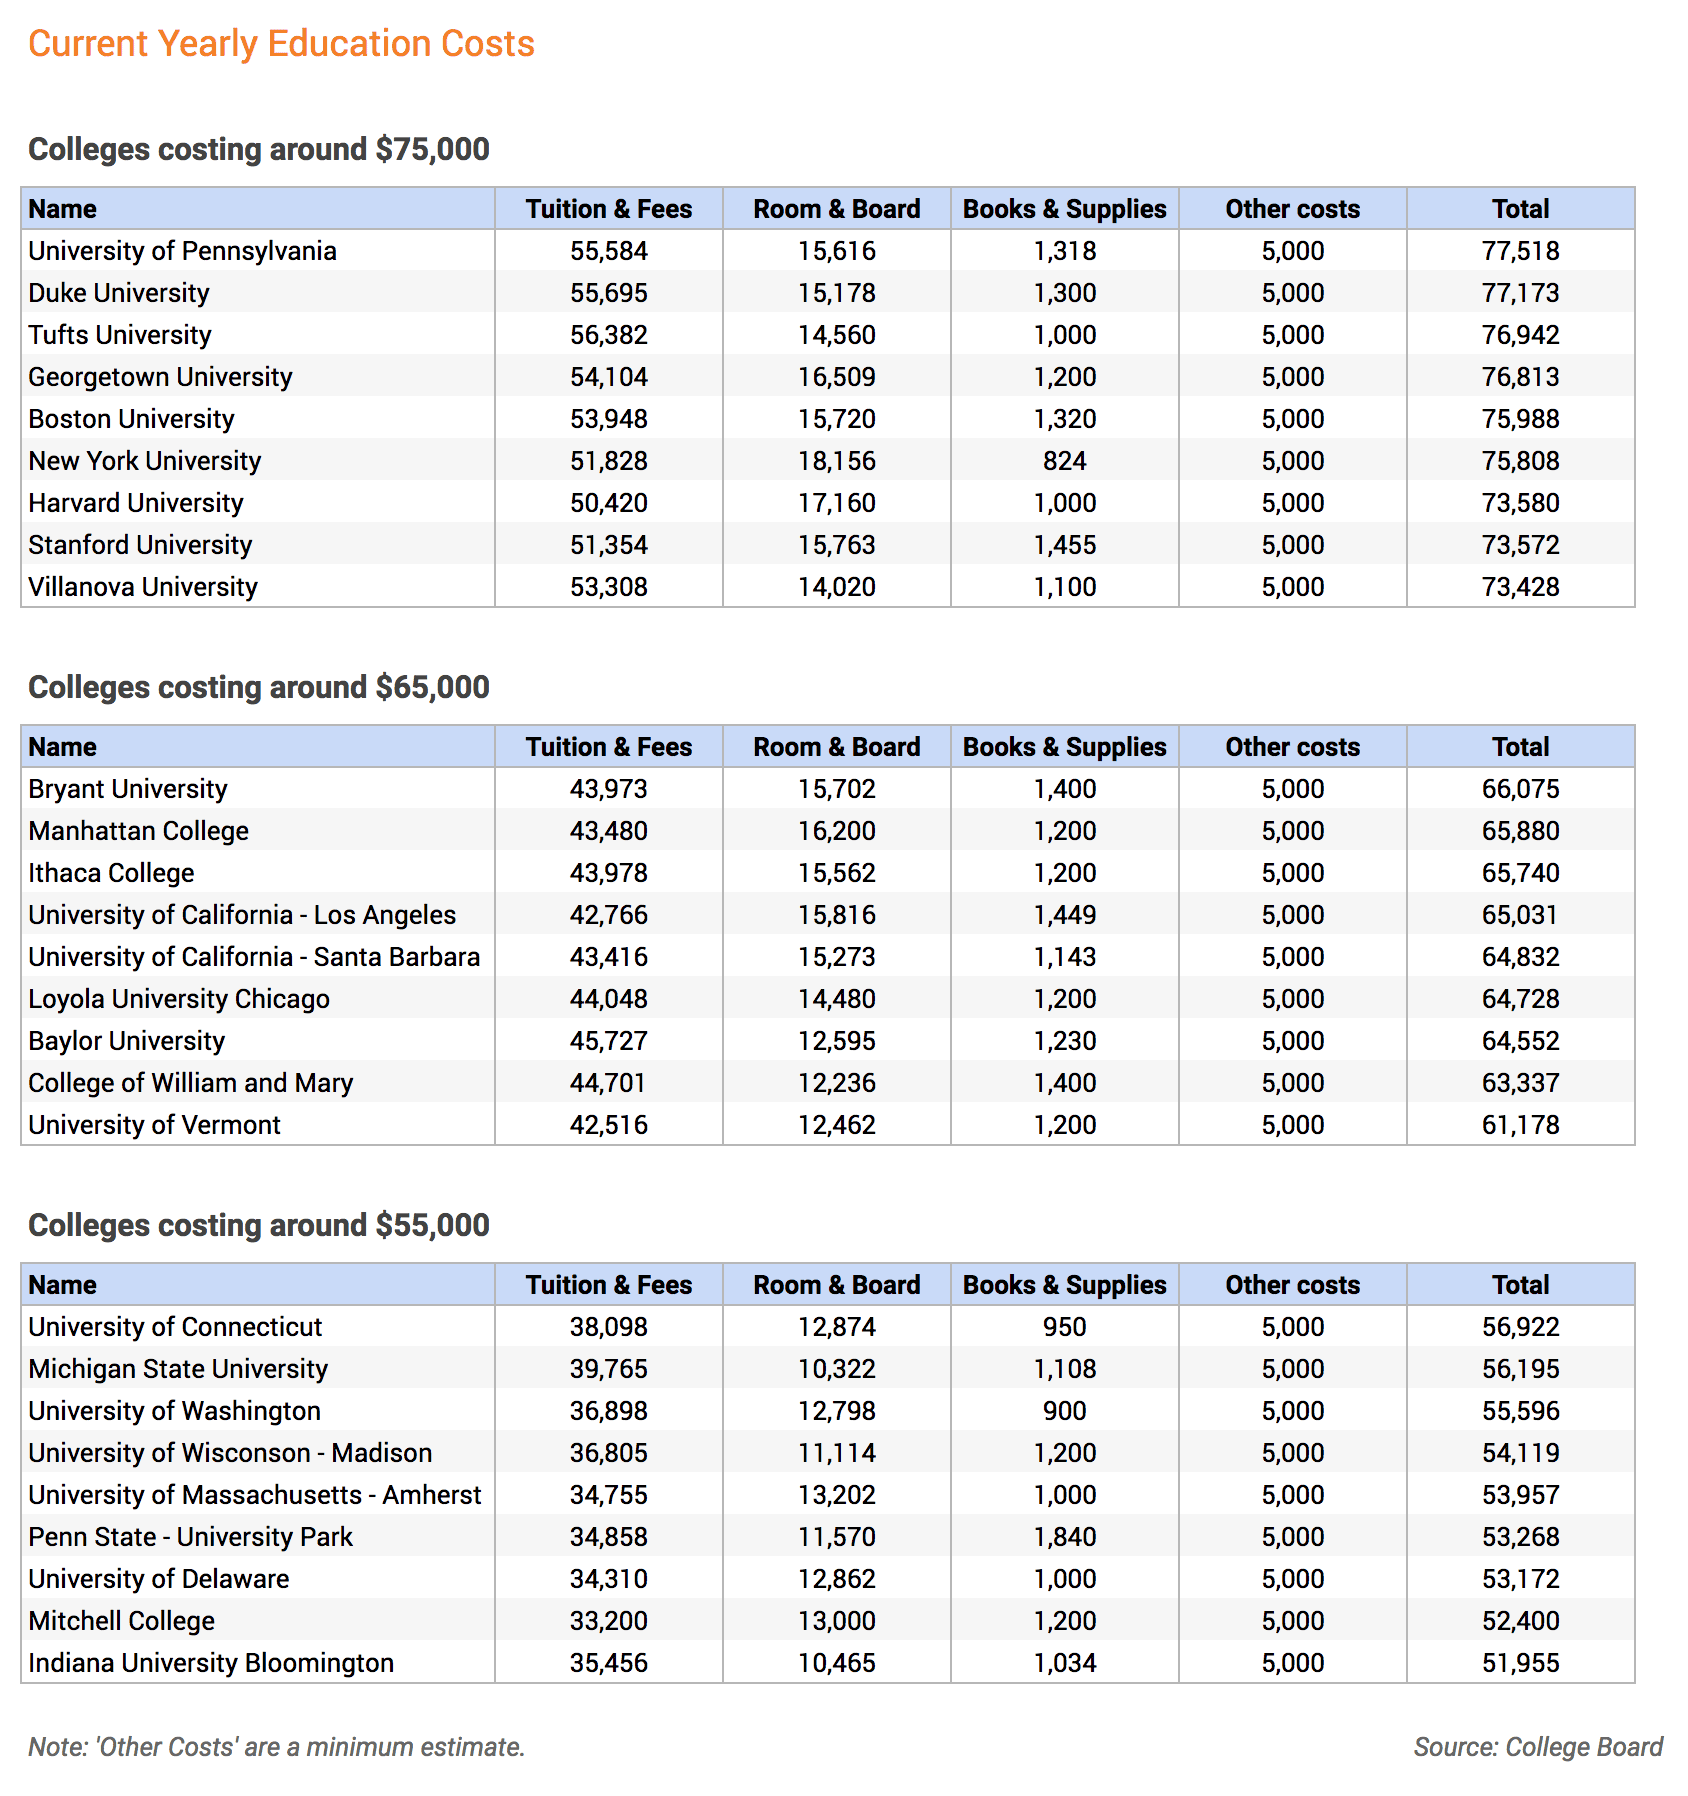
Task: Click 'Other costs' header in $75,000 table
Action: point(1293,209)
